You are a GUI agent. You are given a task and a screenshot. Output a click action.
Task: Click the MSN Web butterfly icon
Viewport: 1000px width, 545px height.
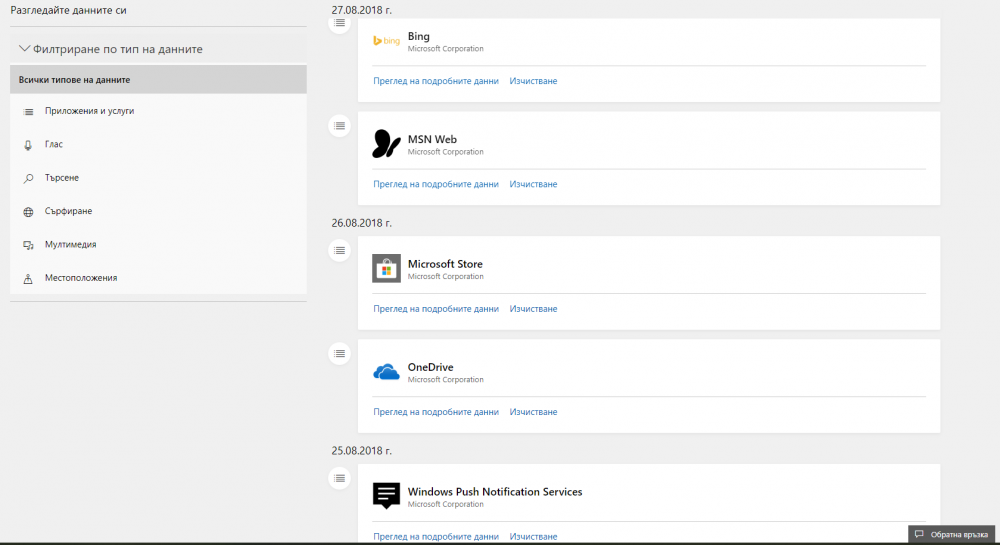tap(386, 143)
